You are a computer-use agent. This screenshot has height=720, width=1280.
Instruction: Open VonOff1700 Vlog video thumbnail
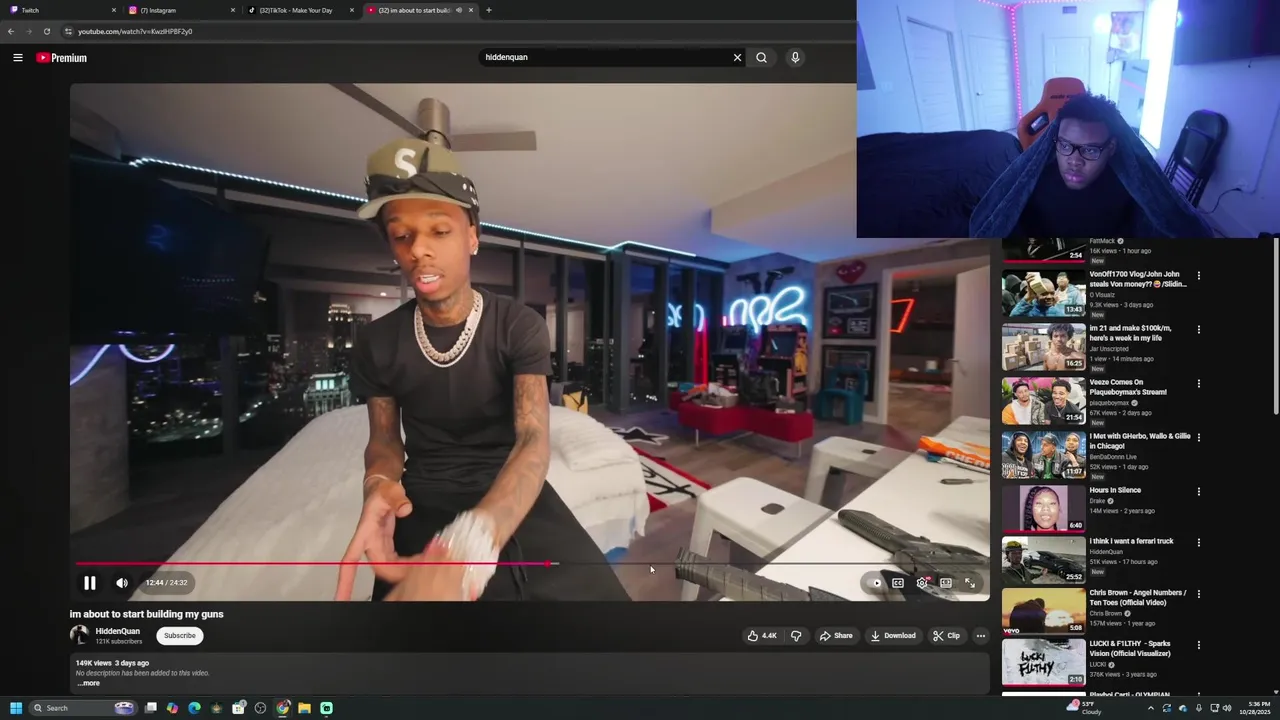[1043, 293]
